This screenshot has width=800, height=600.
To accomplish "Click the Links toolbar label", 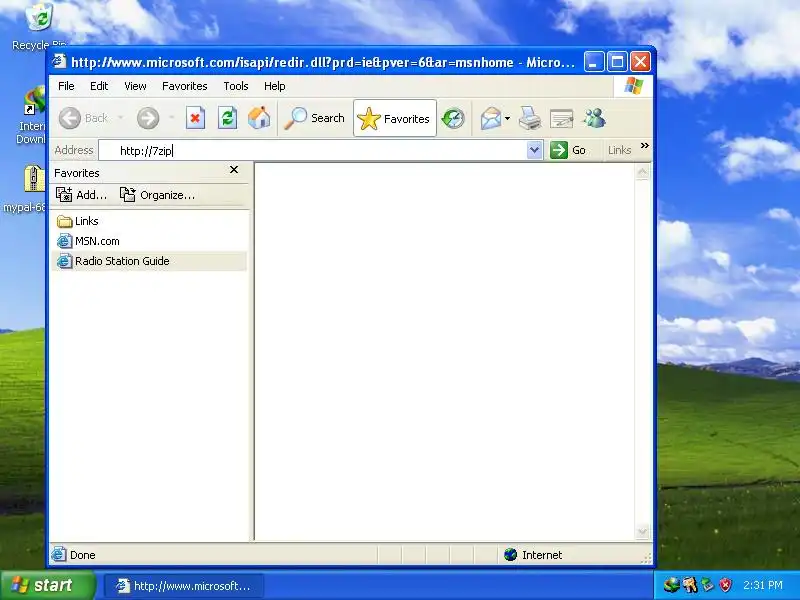I will 619,150.
